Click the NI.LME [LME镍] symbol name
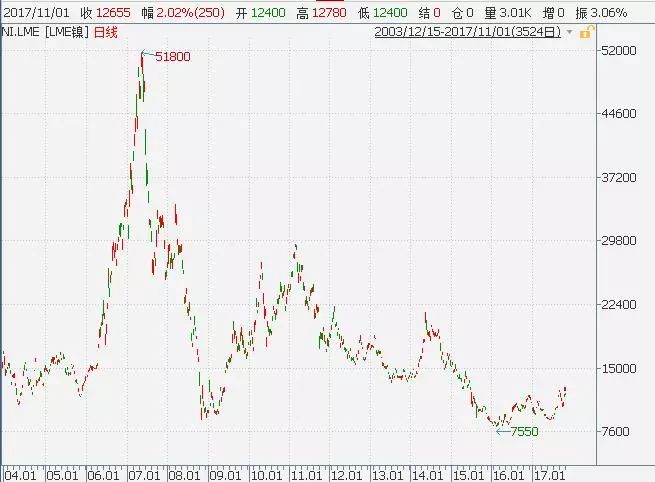Image resolution: width=655 pixels, height=482 pixels. coord(46,33)
